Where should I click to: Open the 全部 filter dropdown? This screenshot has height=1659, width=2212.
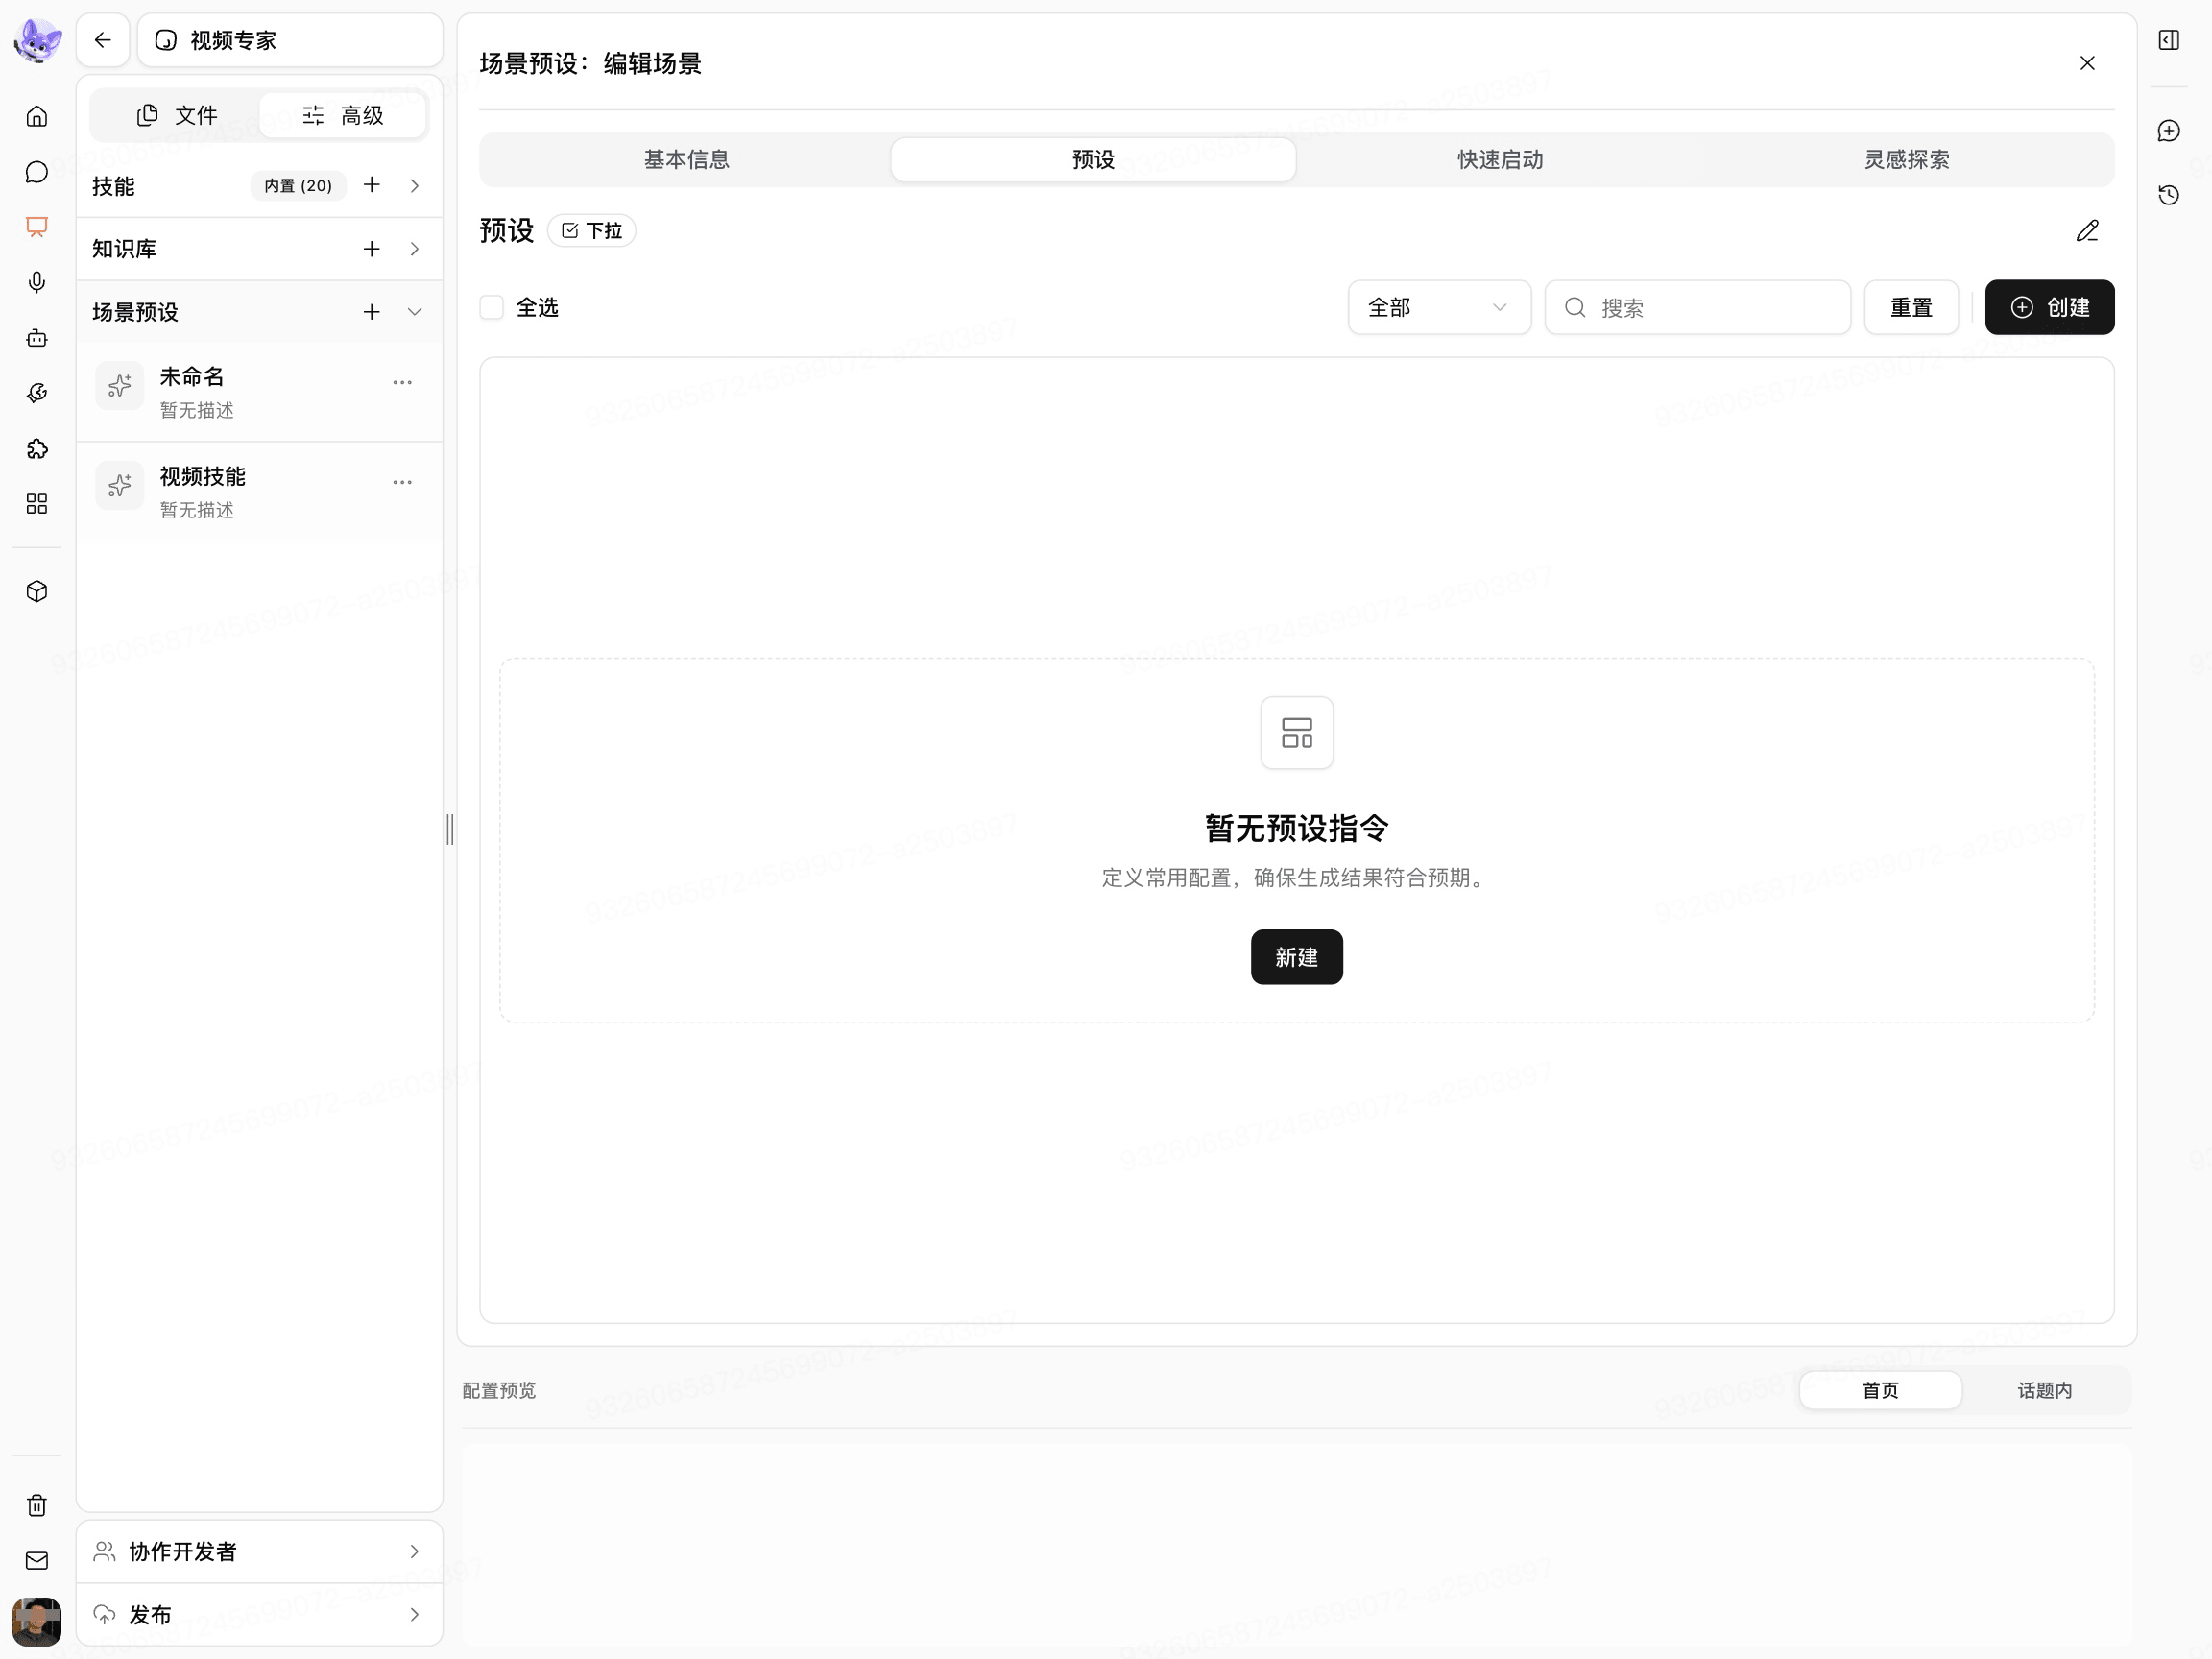(1439, 307)
